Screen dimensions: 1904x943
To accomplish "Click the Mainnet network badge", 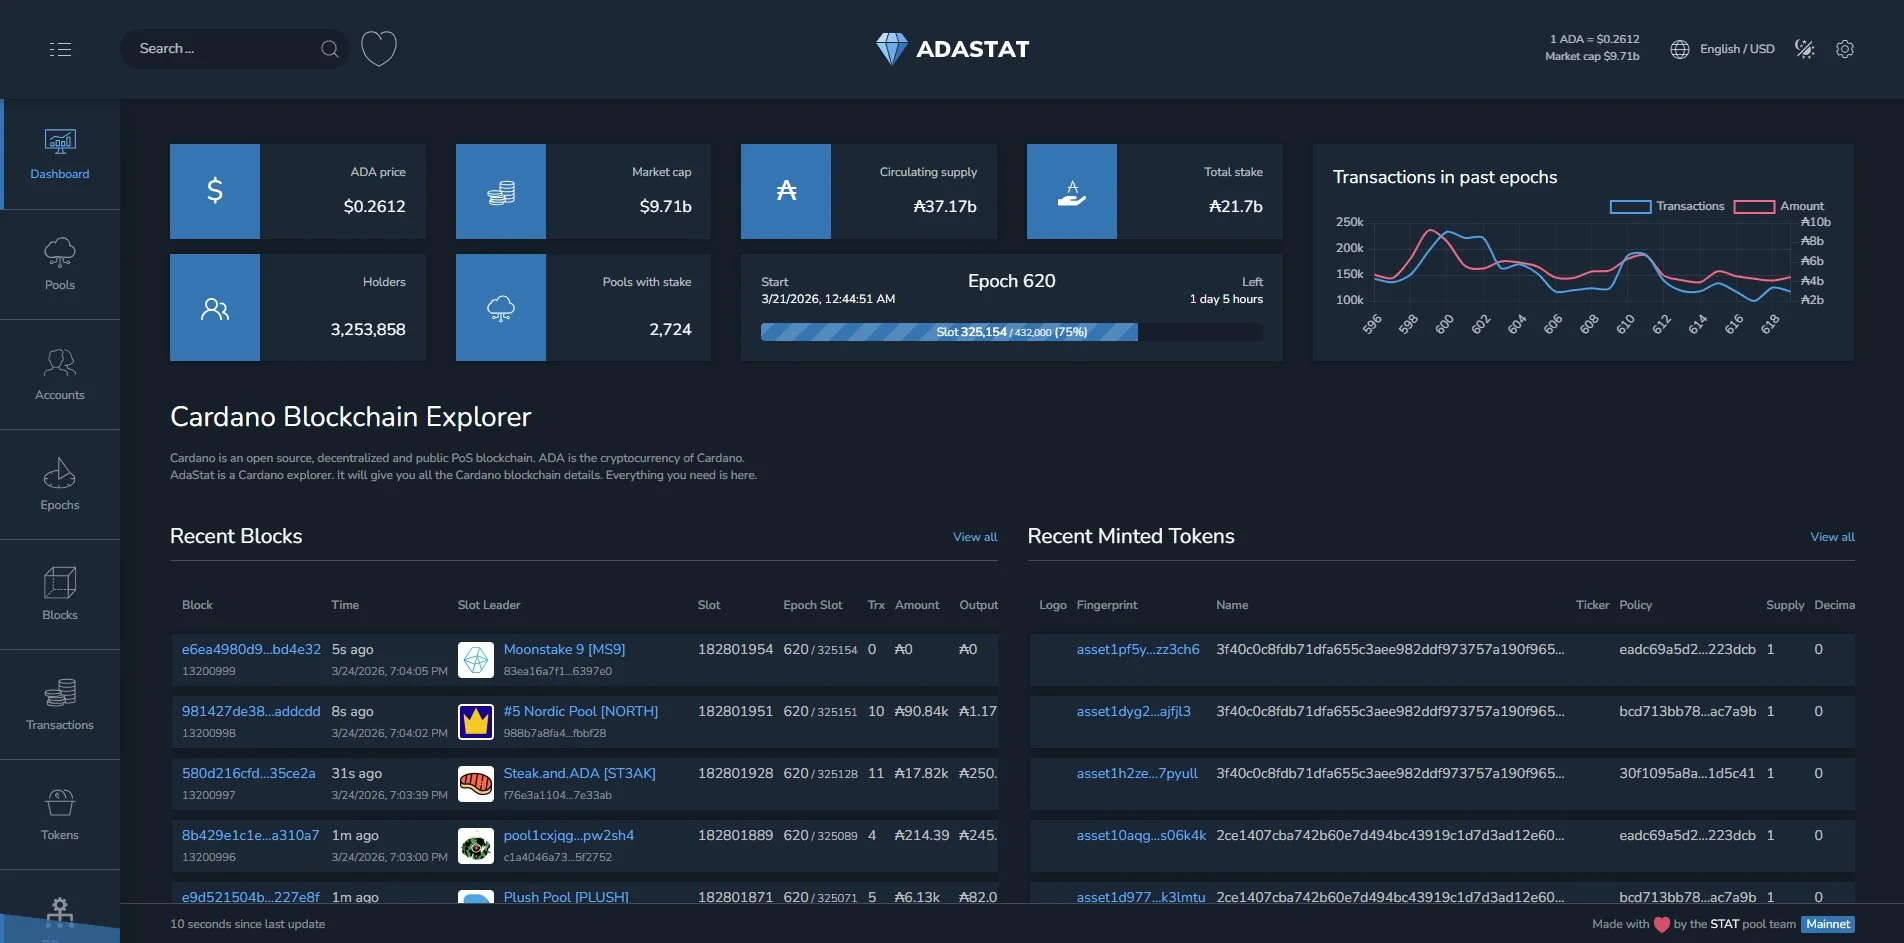I will [x=1828, y=924].
